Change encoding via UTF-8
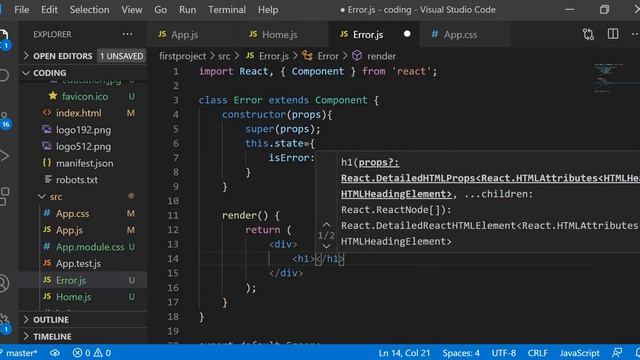The width and height of the screenshot is (640, 360). (x=504, y=353)
